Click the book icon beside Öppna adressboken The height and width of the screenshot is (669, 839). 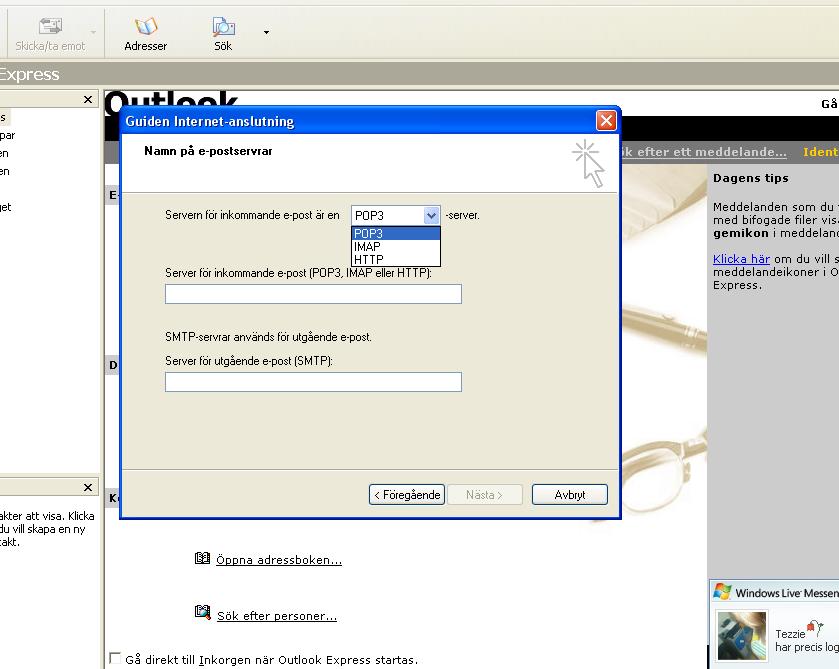[x=202, y=559]
